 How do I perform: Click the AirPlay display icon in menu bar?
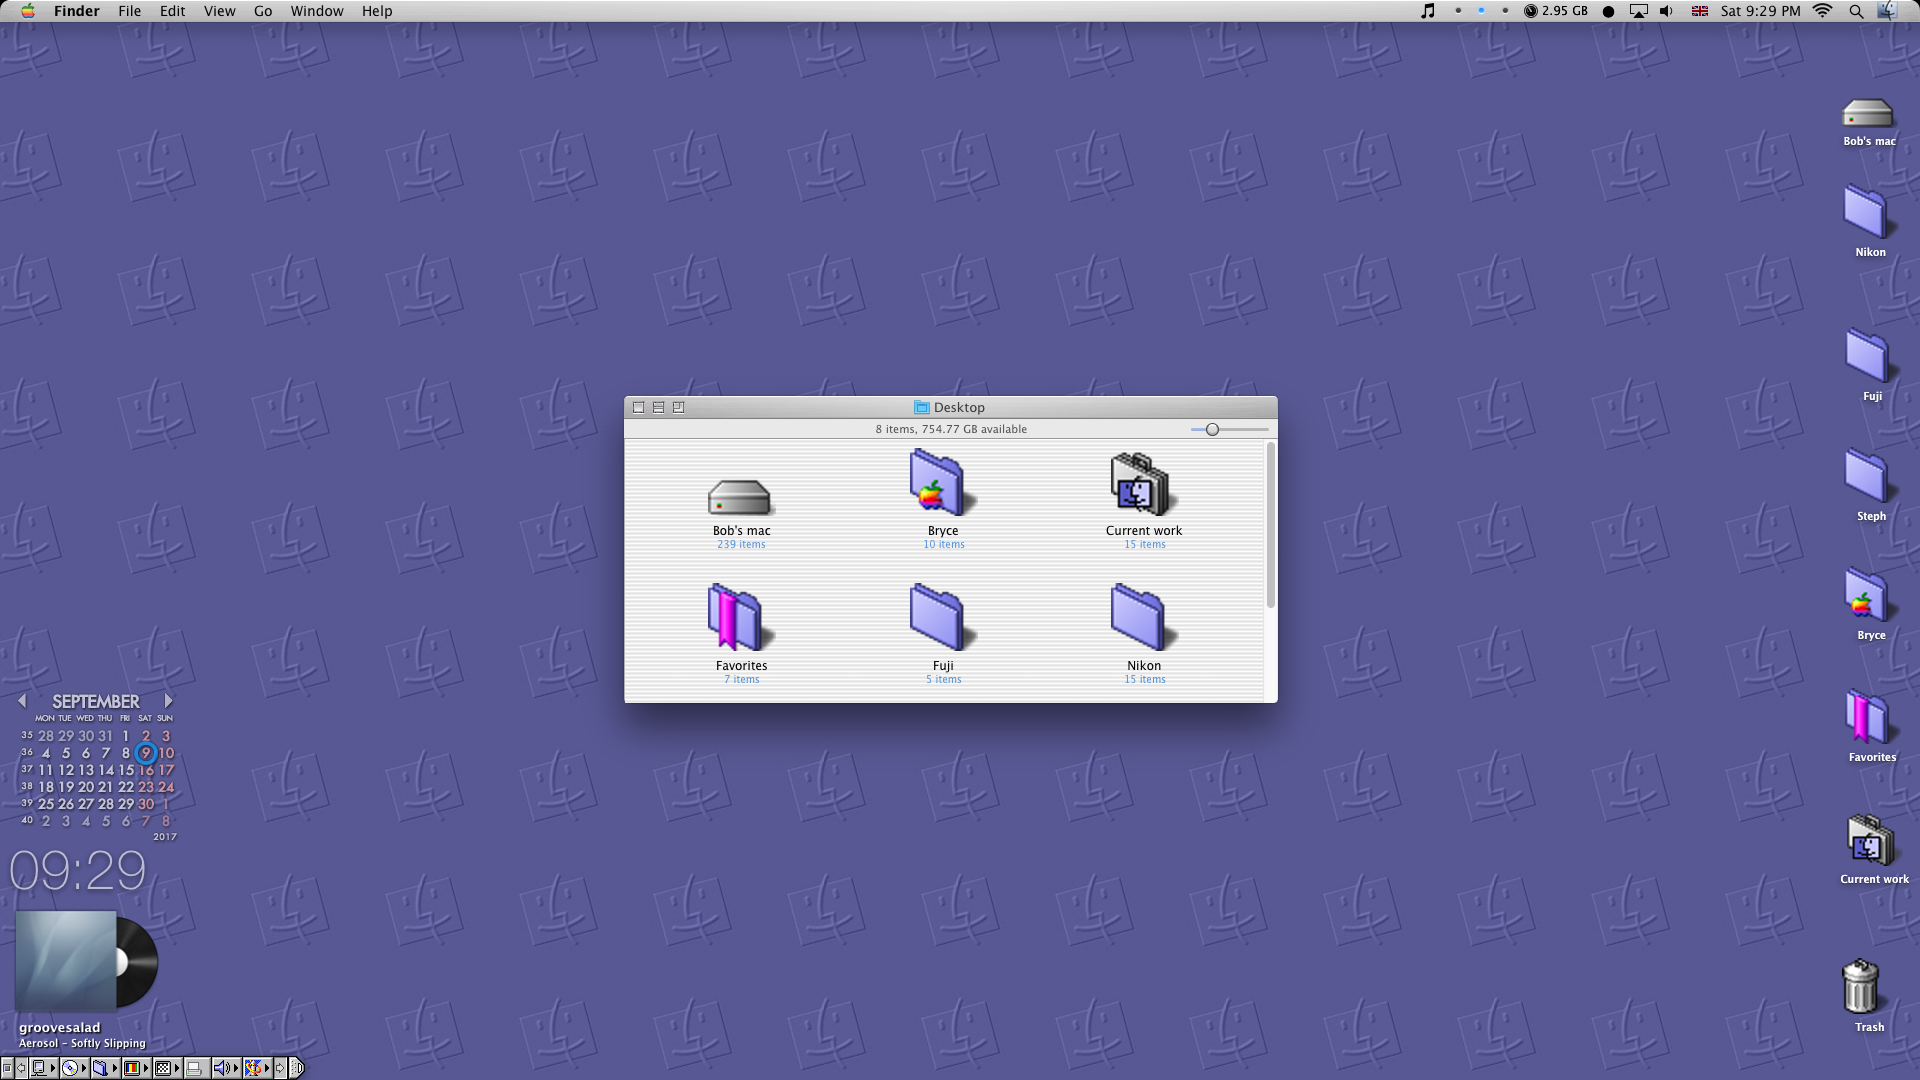click(1638, 11)
